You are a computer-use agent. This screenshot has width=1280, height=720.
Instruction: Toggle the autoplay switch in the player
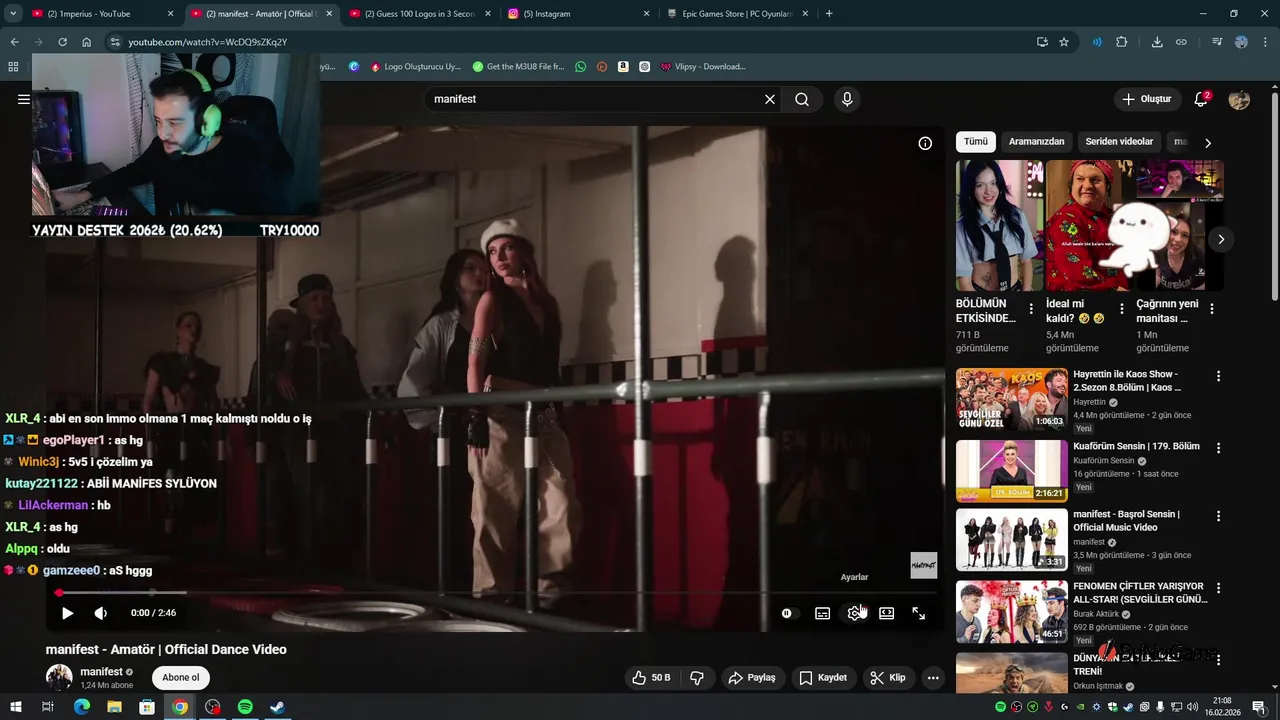point(790,613)
